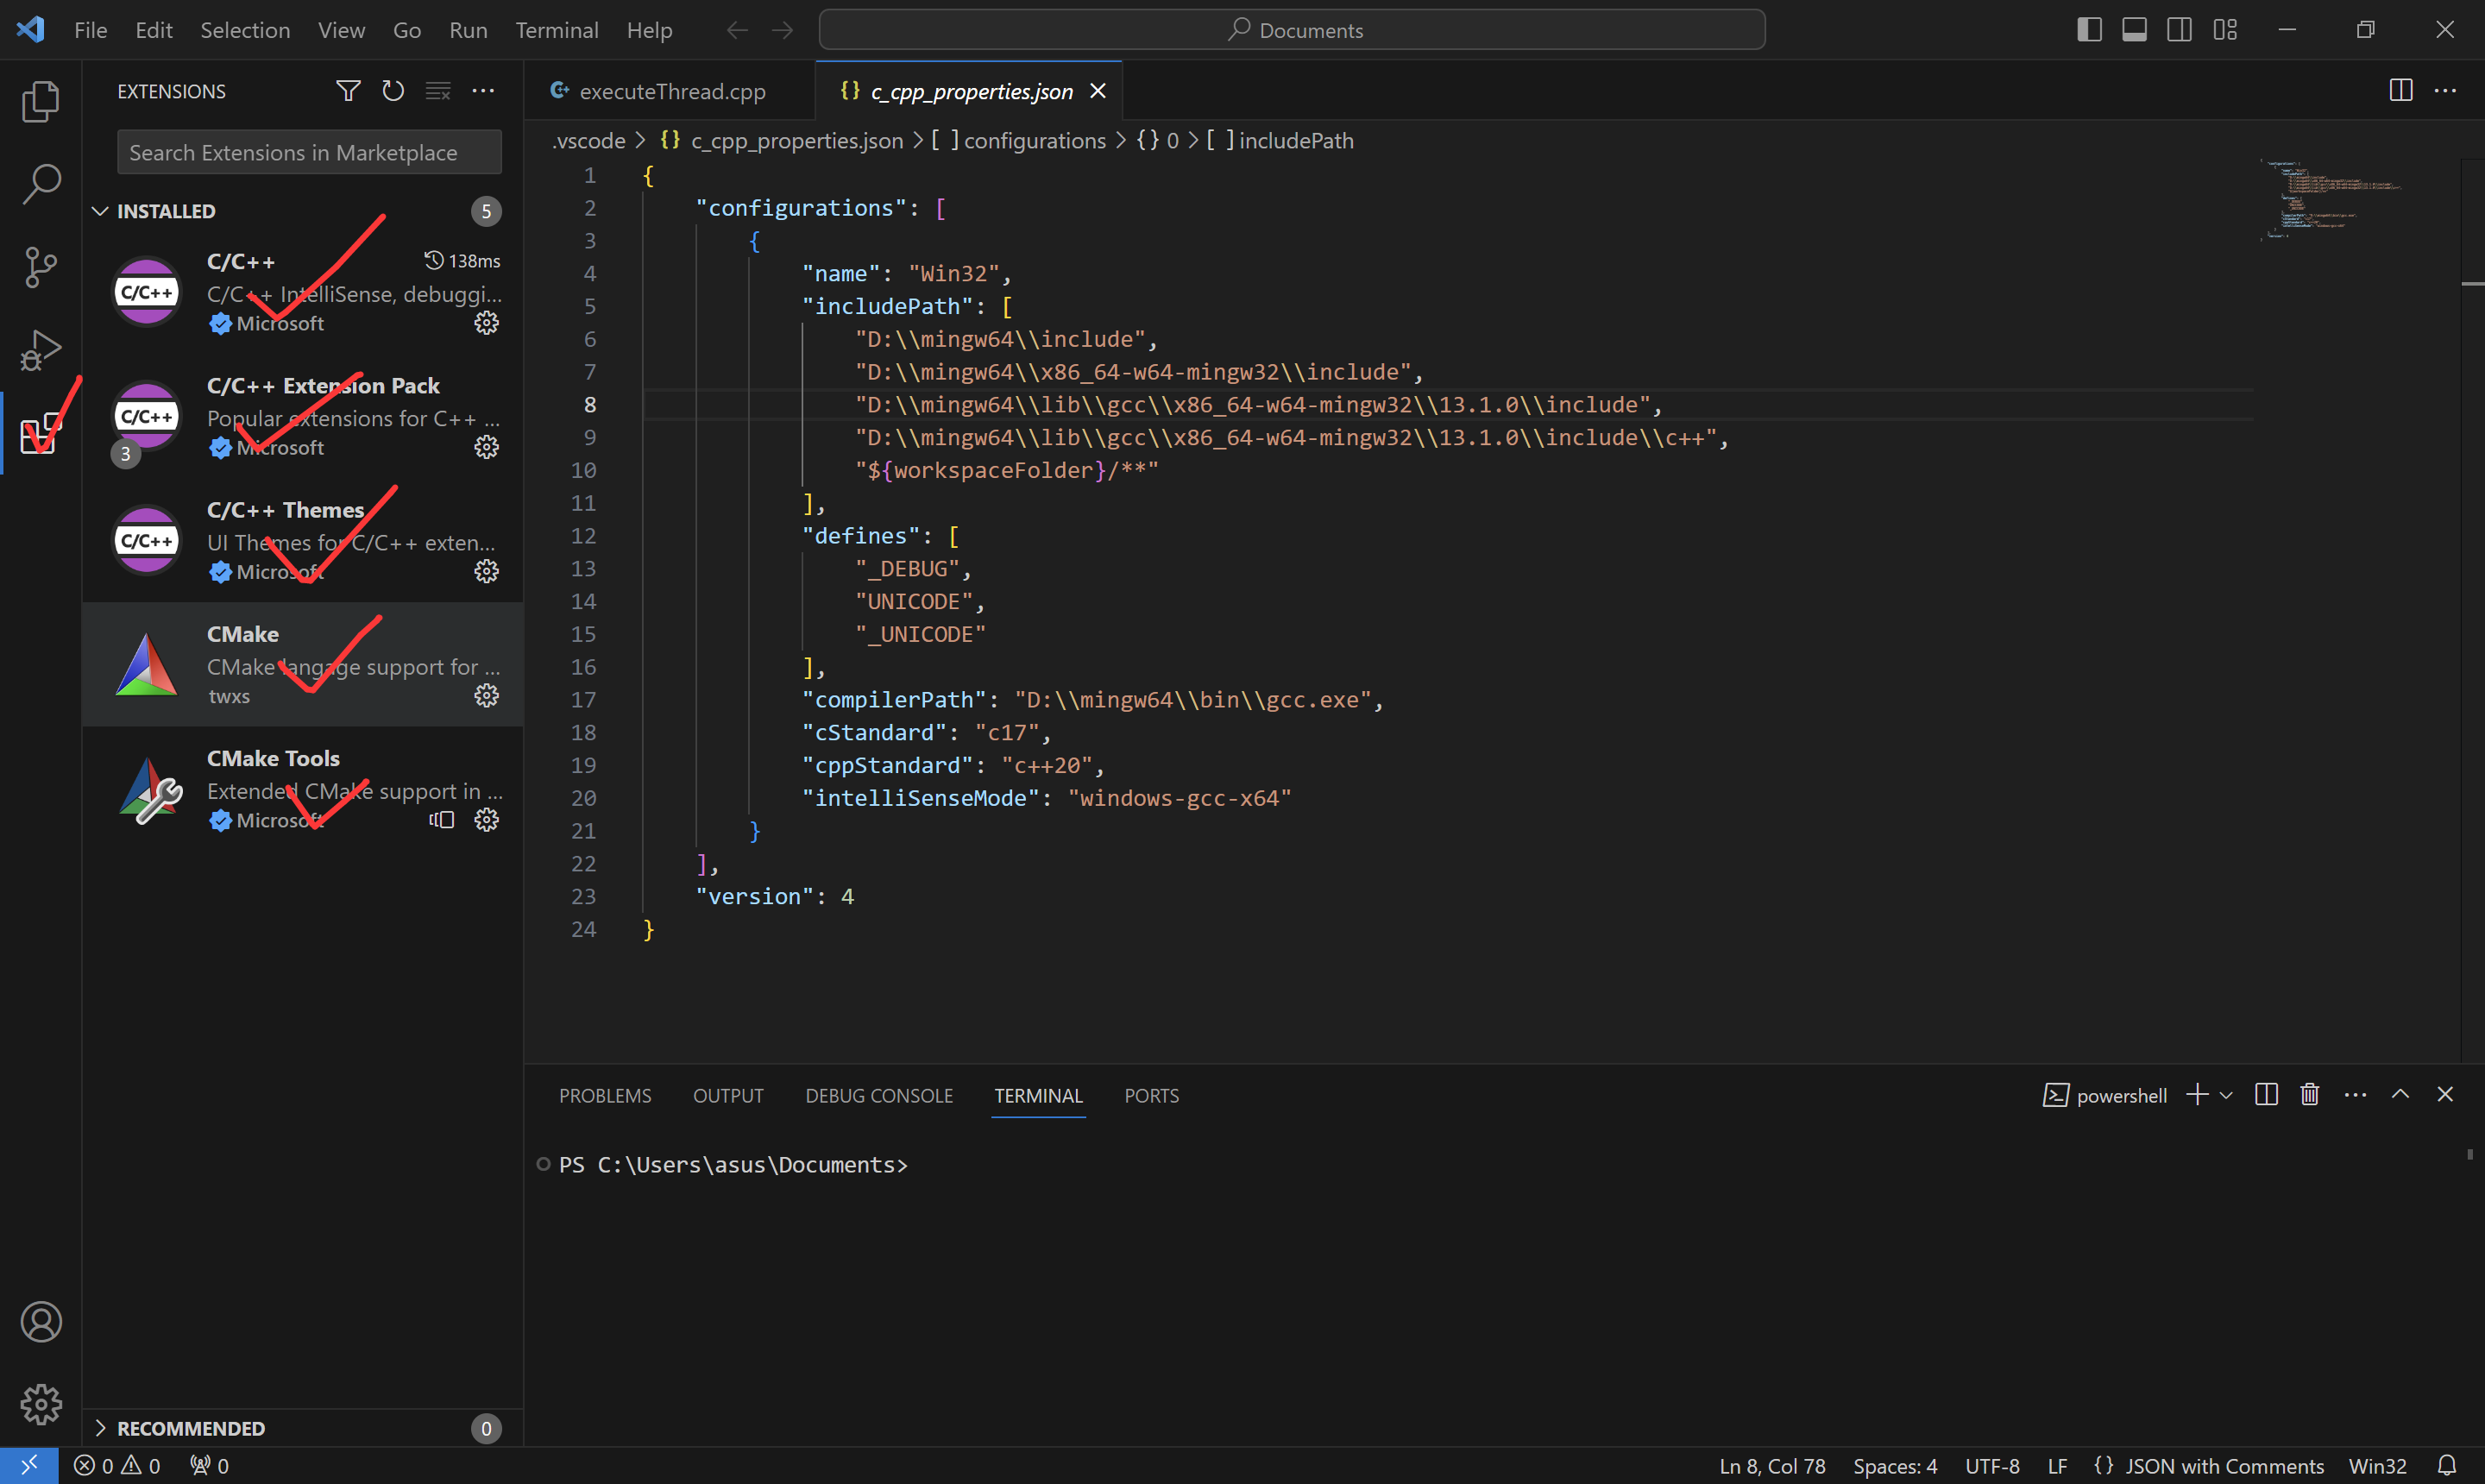Click JSON with Comments language mode
Viewport: 2485px width, 1484px height.
click(x=2223, y=1466)
